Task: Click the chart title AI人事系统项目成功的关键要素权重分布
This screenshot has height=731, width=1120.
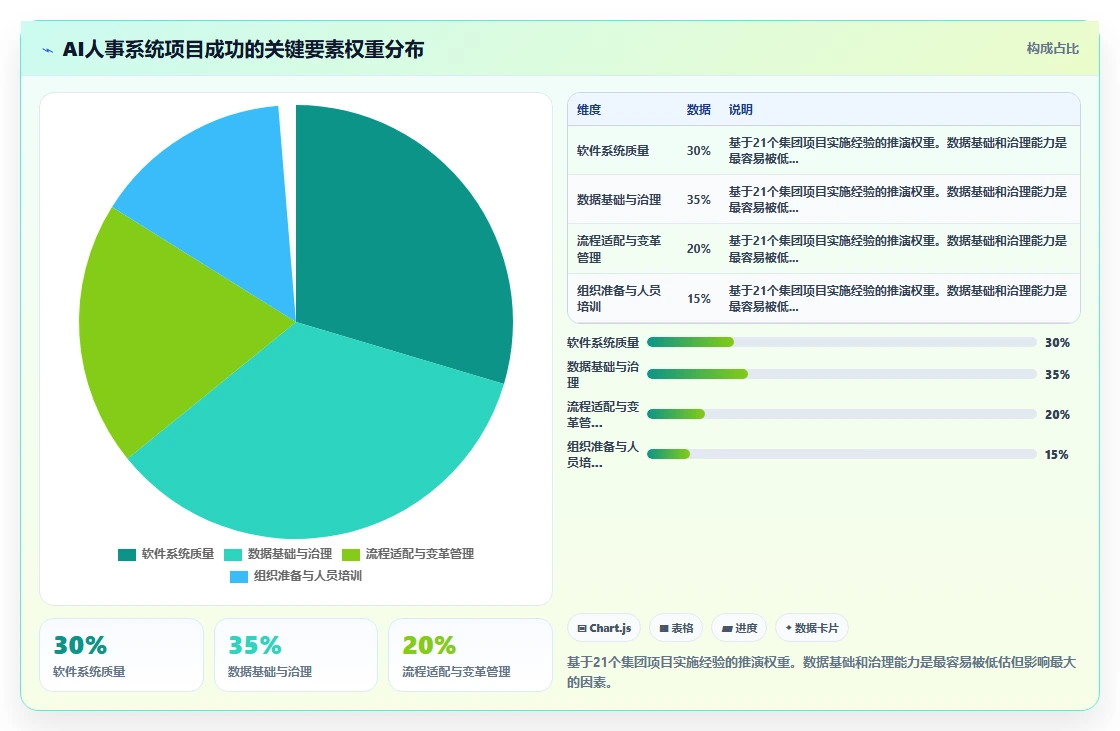Action: (244, 49)
